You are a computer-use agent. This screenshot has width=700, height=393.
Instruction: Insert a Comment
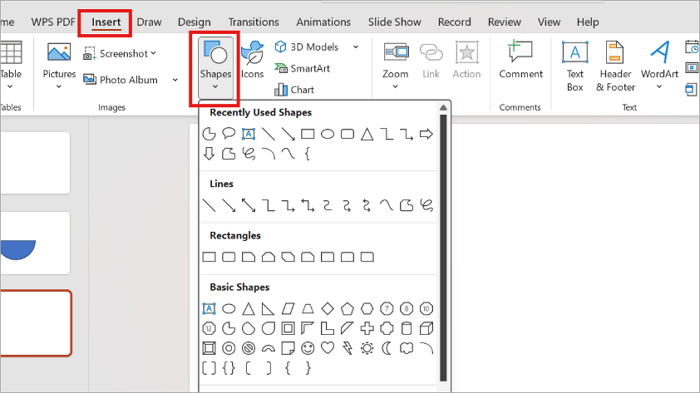(x=521, y=60)
